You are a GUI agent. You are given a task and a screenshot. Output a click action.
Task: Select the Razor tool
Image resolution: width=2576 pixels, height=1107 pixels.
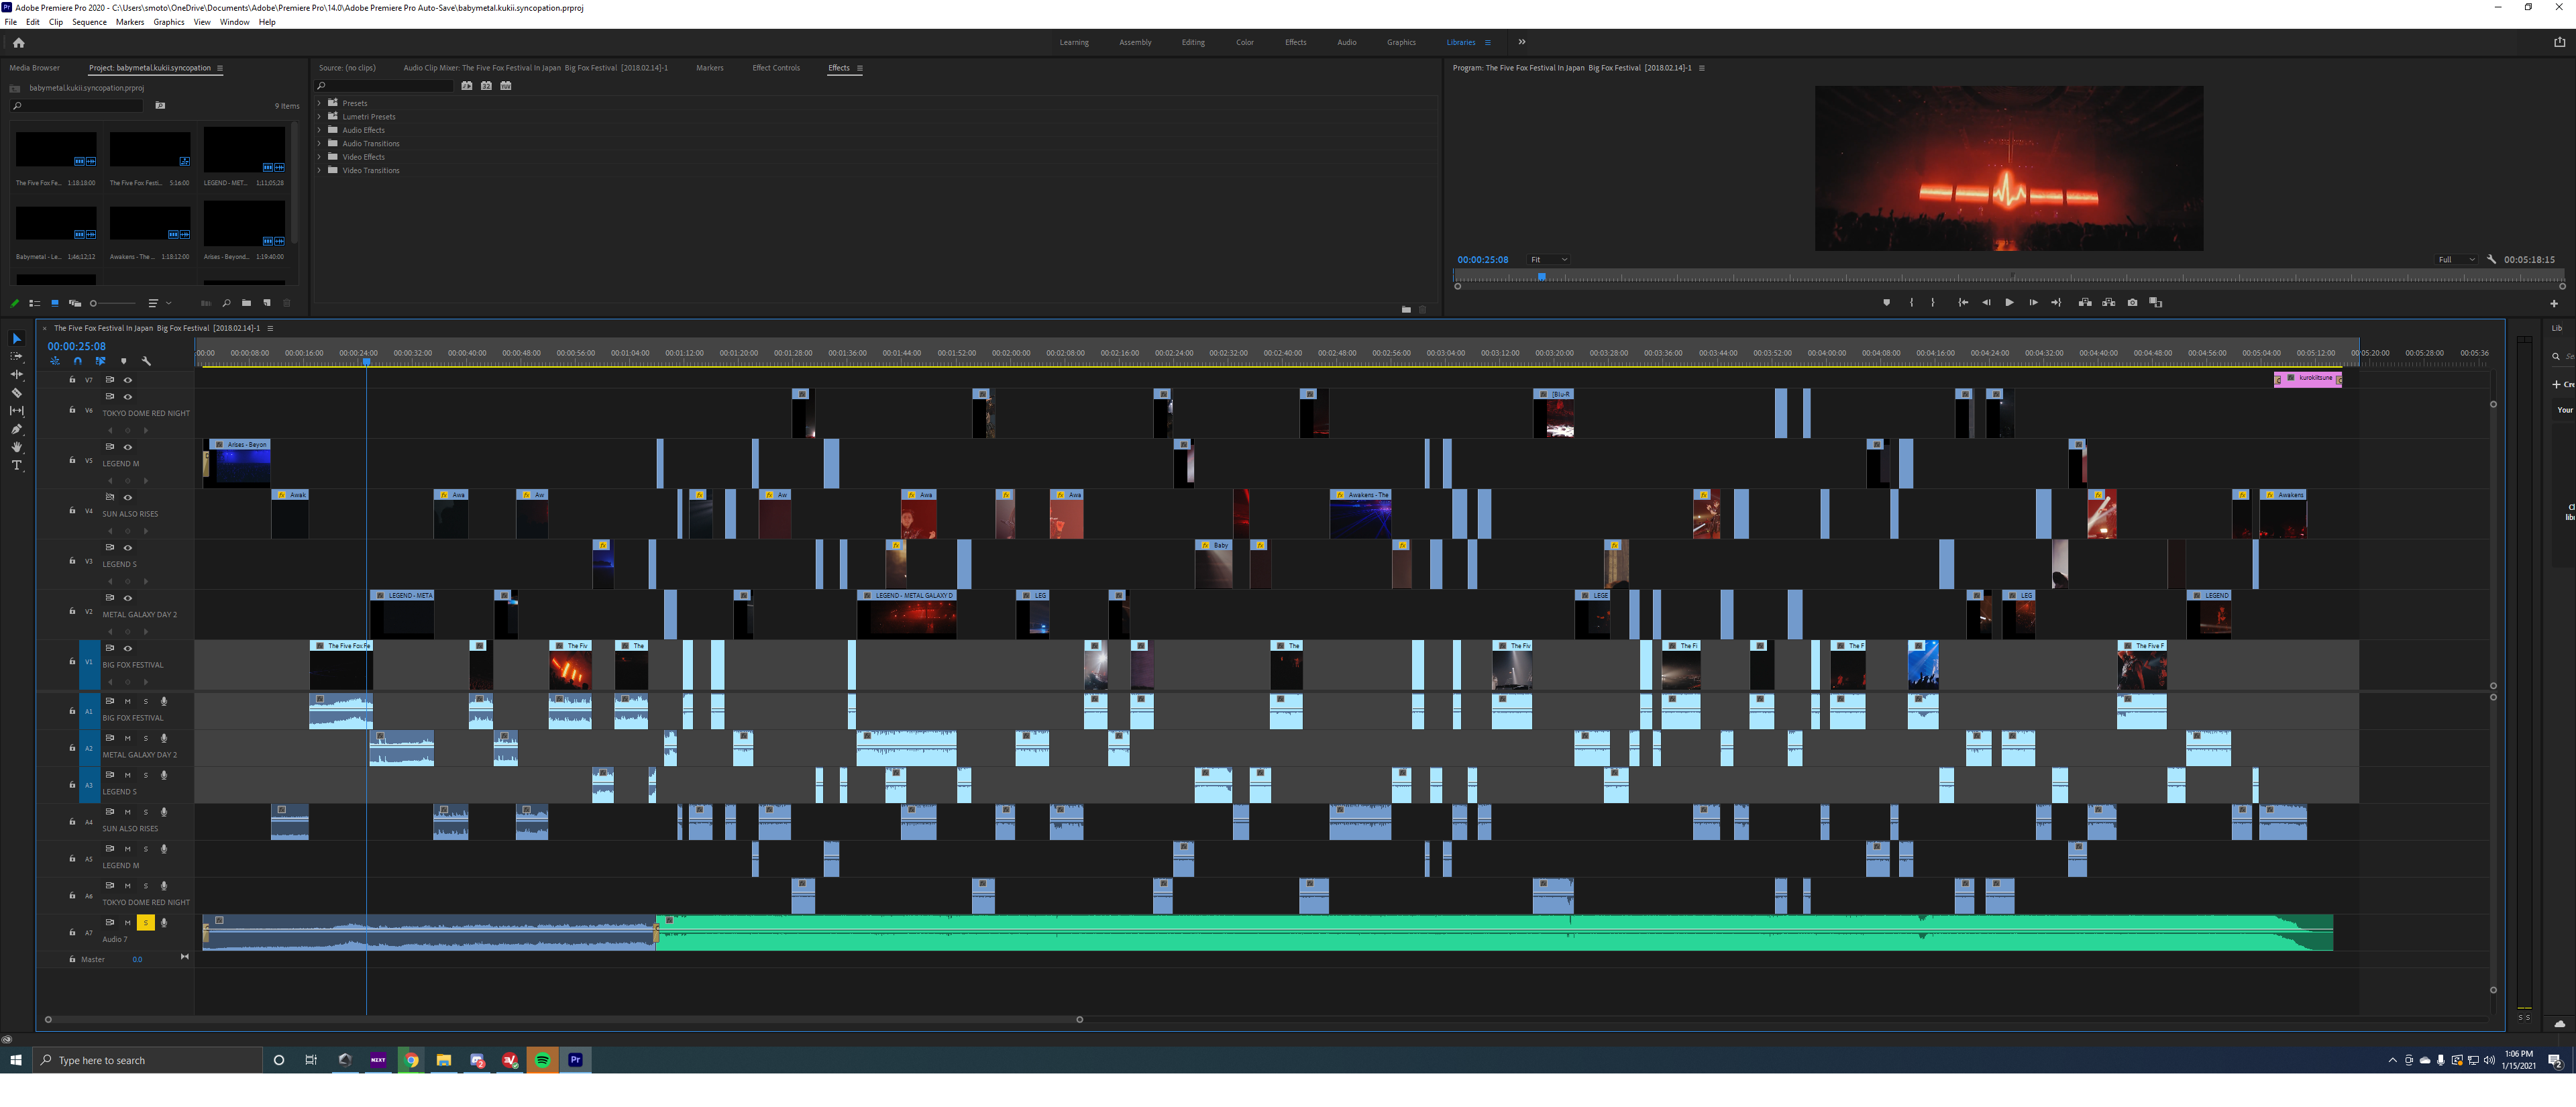coord(17,393)
